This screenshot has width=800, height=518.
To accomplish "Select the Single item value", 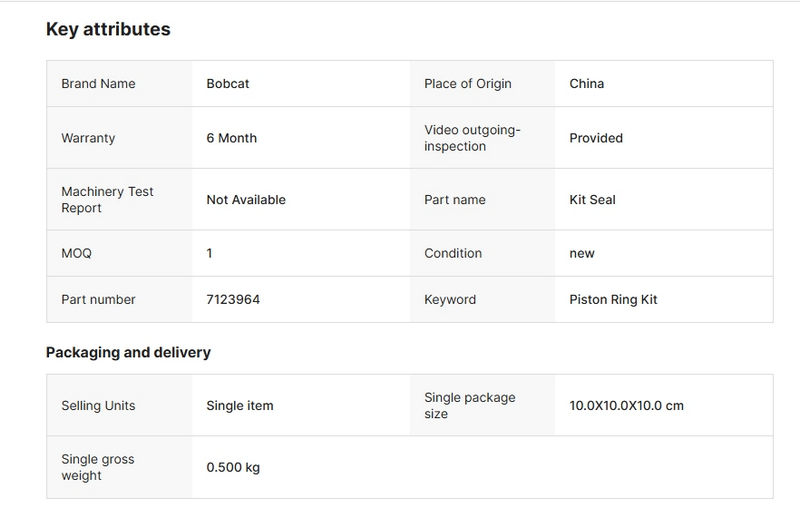I will (x=239, y=406).
